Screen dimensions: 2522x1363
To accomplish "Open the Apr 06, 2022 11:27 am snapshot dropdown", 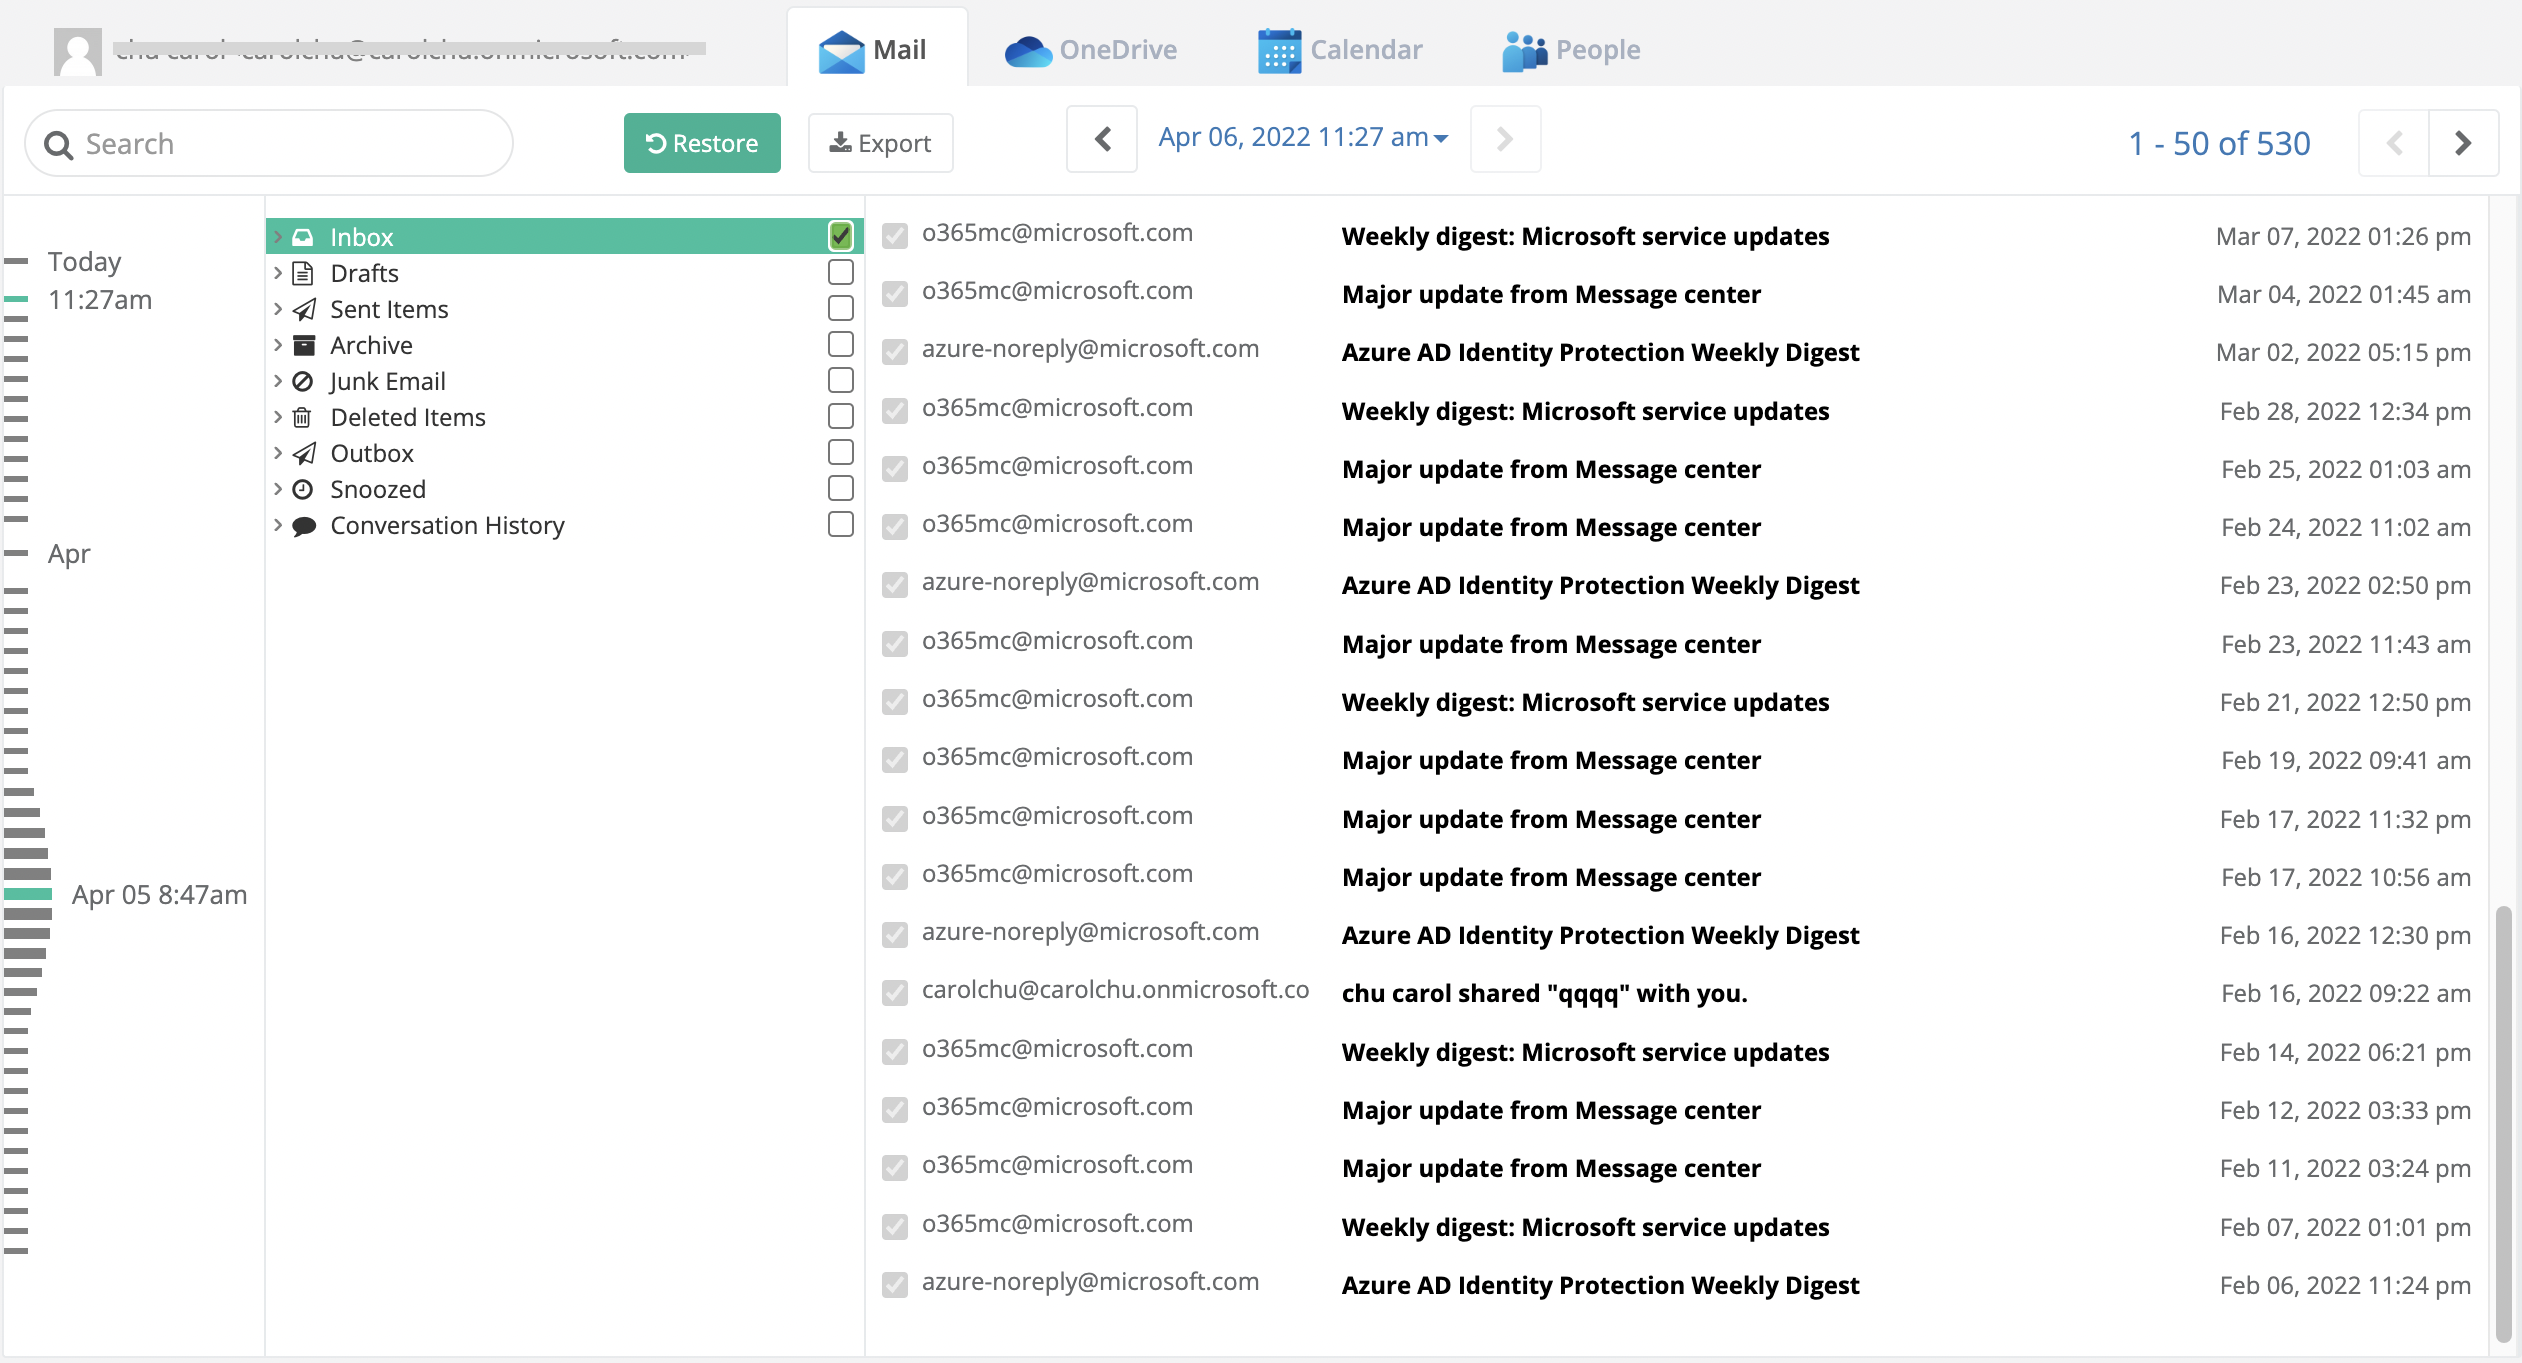I will pos(1303,137).
